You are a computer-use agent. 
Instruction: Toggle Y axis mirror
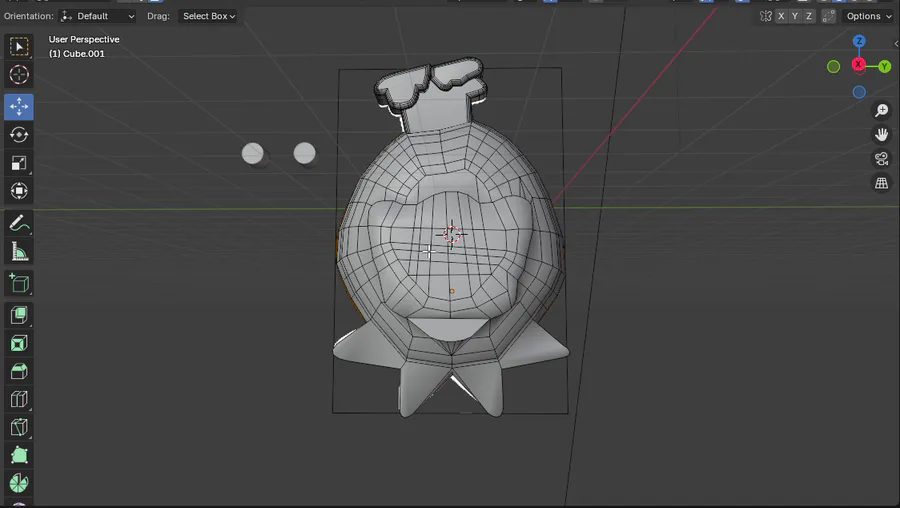[x=795, y=16]
